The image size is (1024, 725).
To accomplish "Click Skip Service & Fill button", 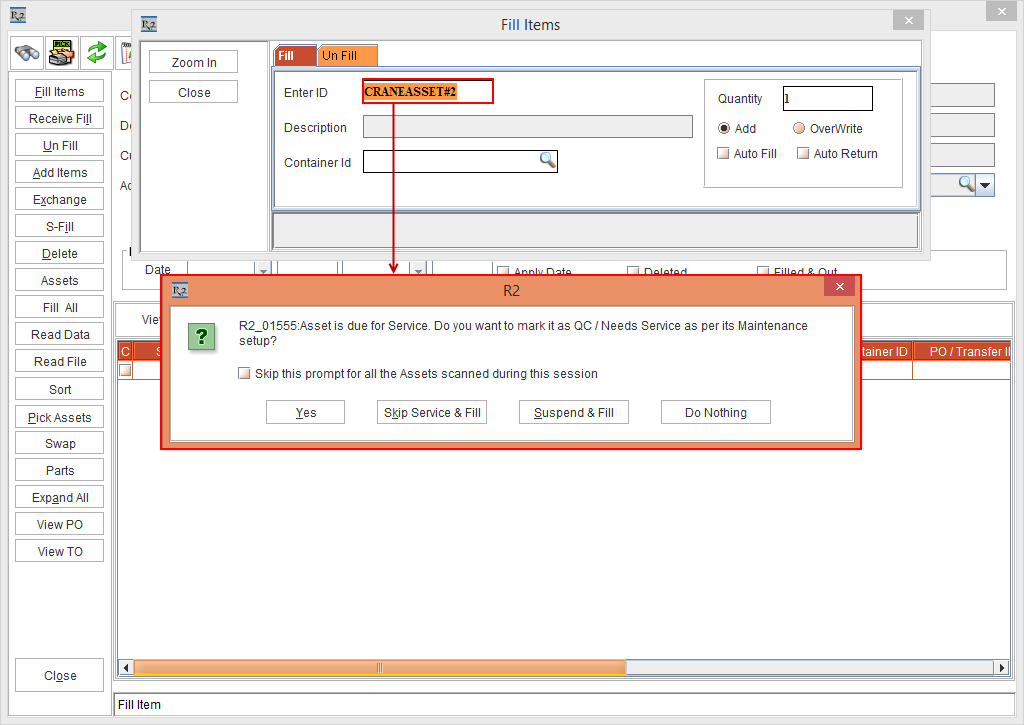I will click(432, 412).
